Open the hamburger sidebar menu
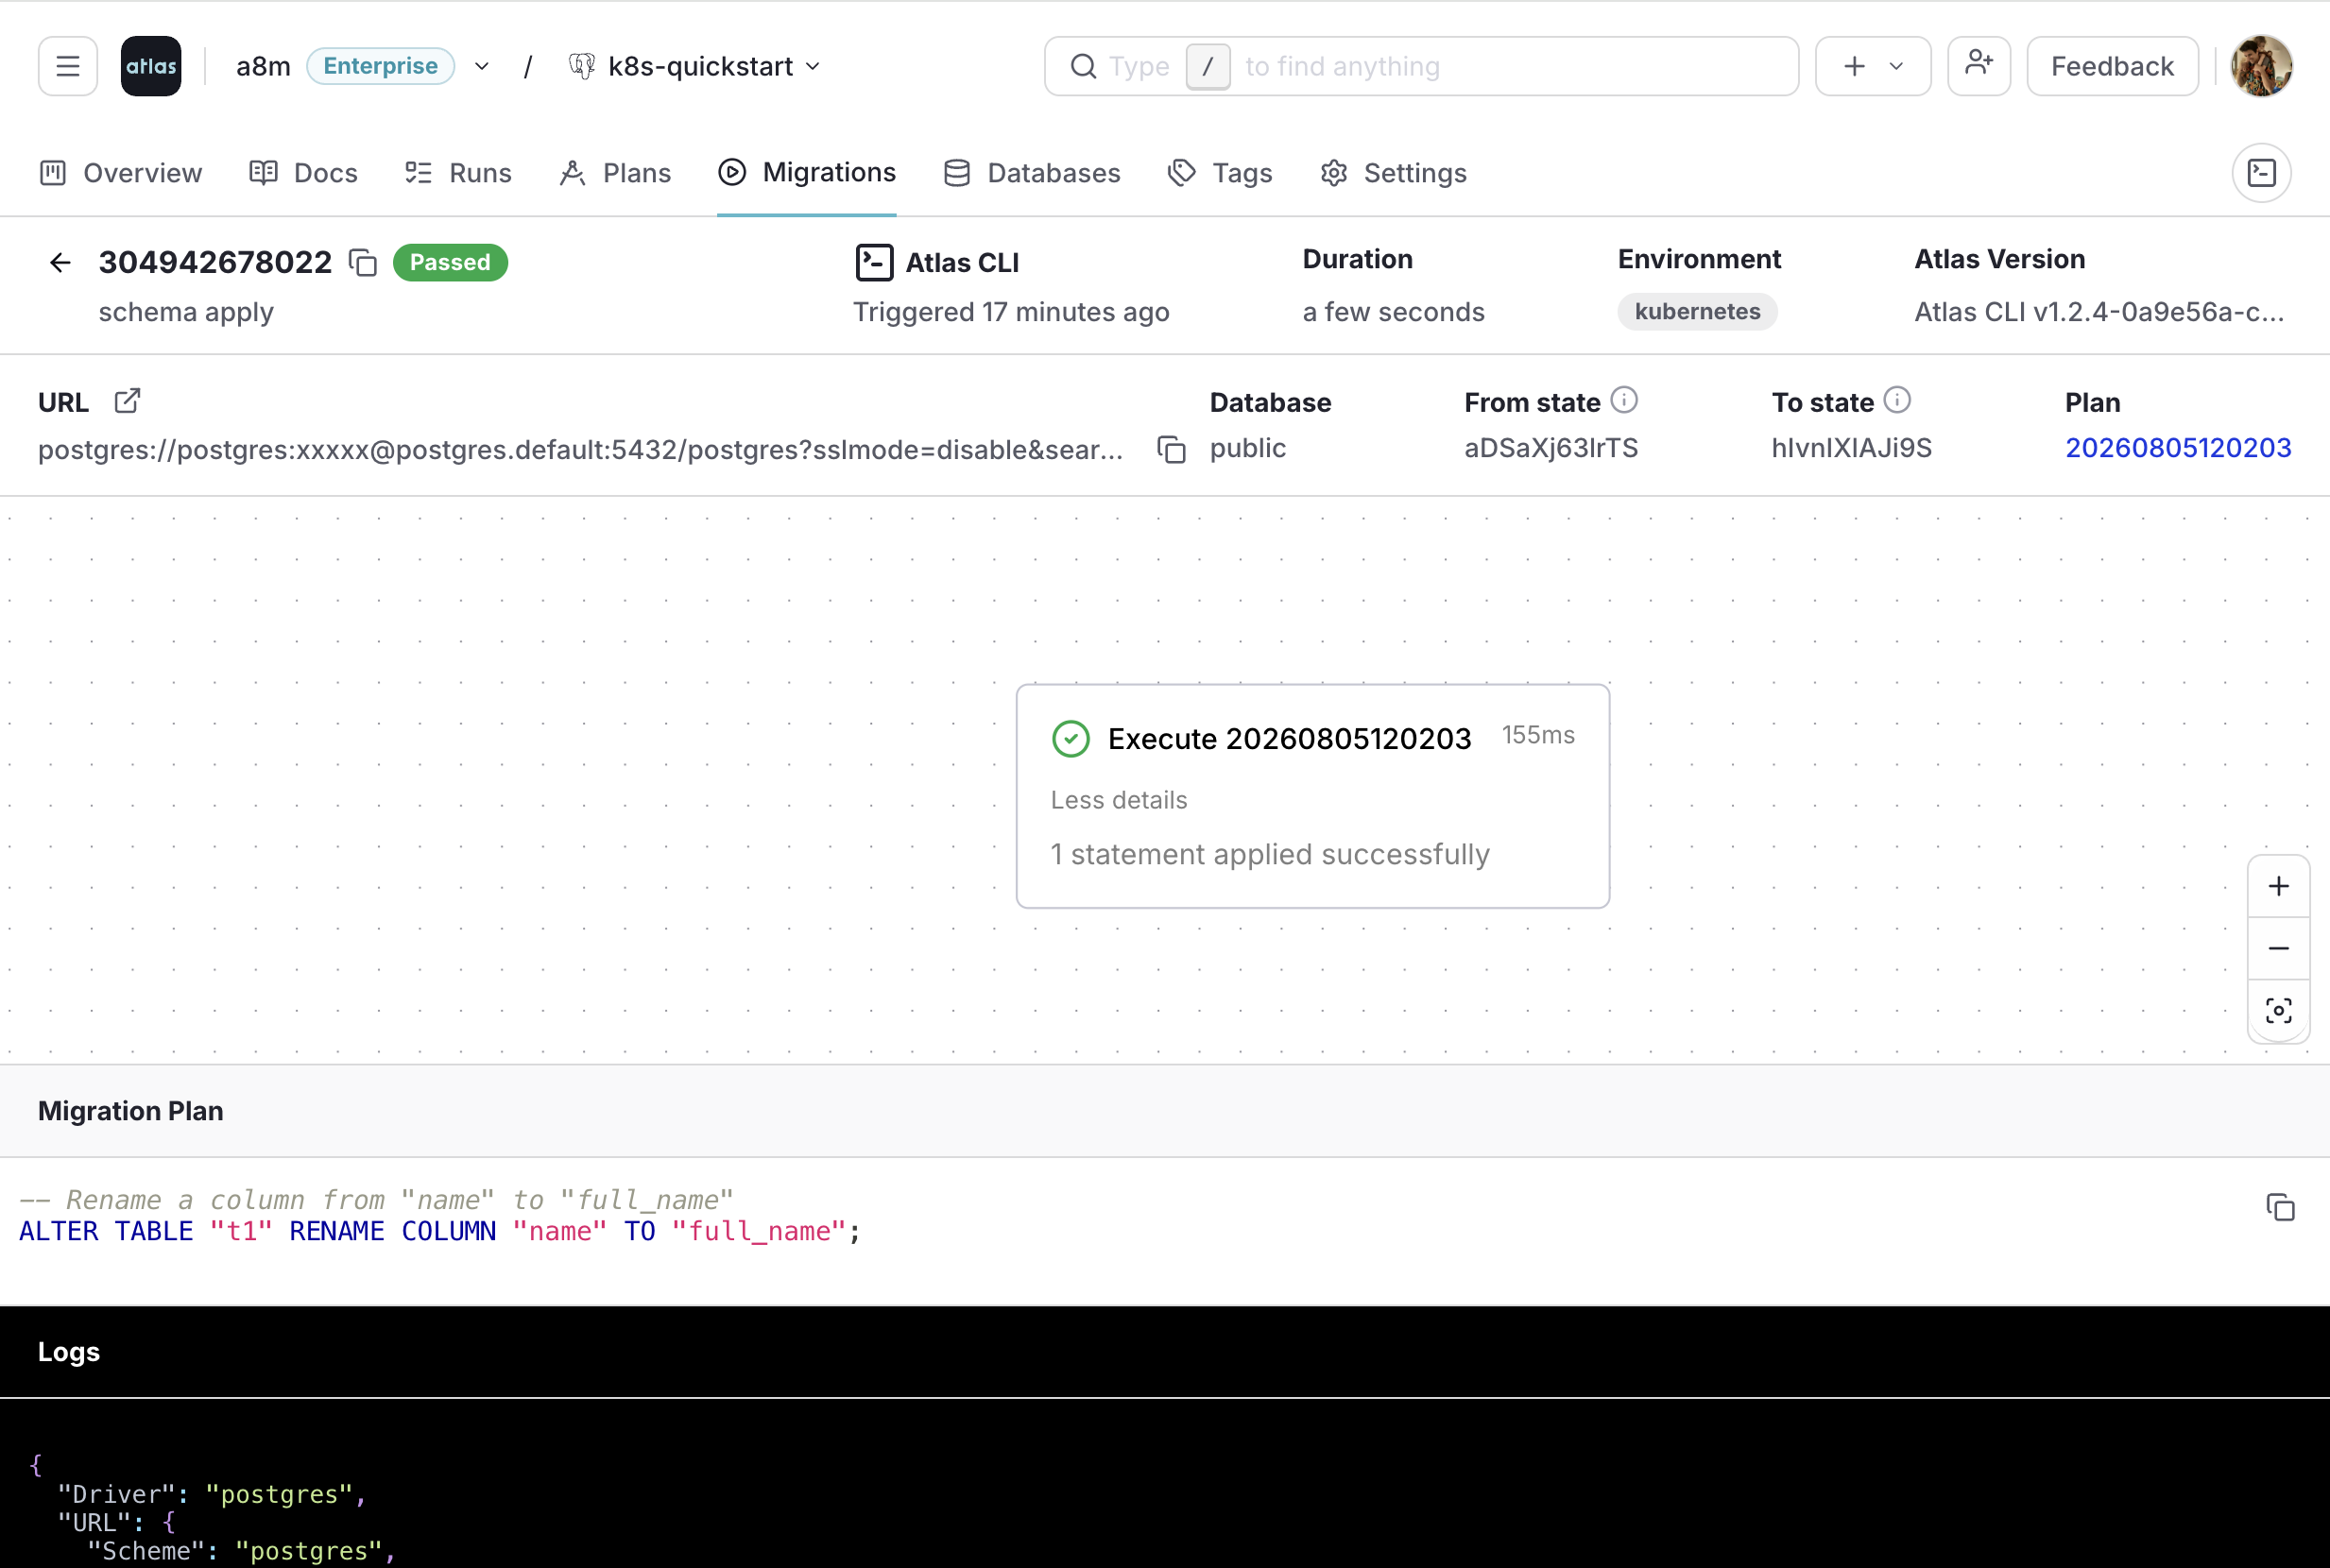Image resolution: width=2330 pixels, height=1568 pixels. (x=67, y=66)
